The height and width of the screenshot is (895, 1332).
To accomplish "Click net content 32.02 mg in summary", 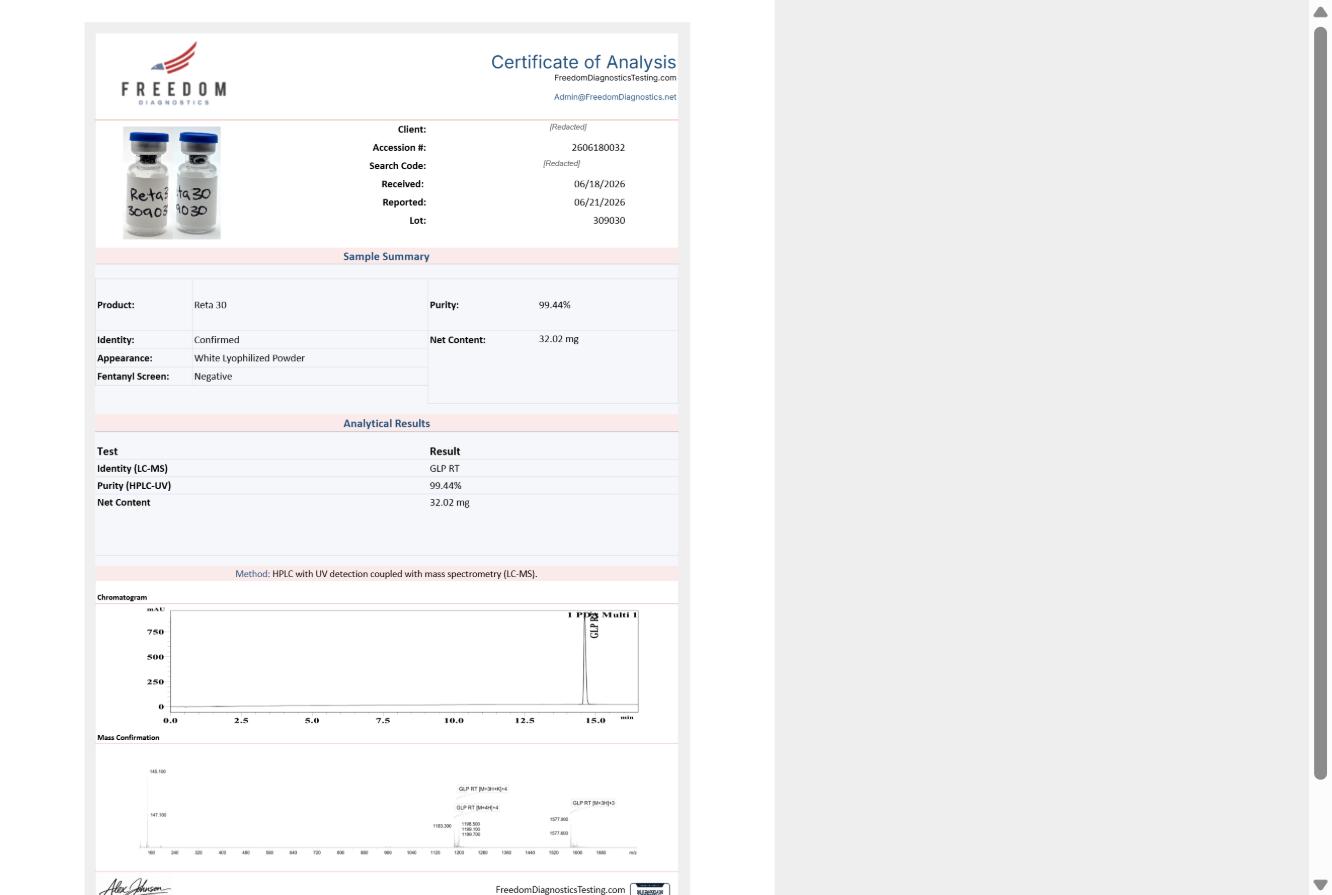I will [558, 339].
